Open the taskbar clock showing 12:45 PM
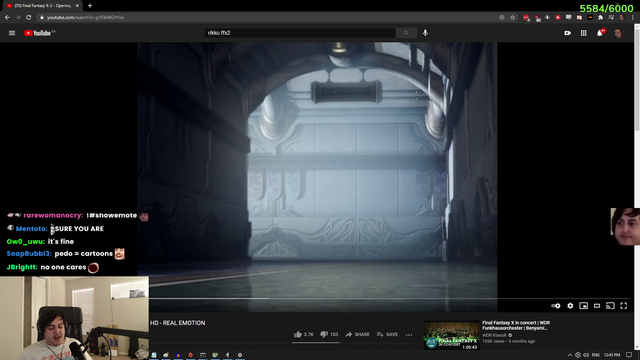Image resolution: width=640 pixels, height=360 pixels. pyautogui.click(x=612, y=355)
